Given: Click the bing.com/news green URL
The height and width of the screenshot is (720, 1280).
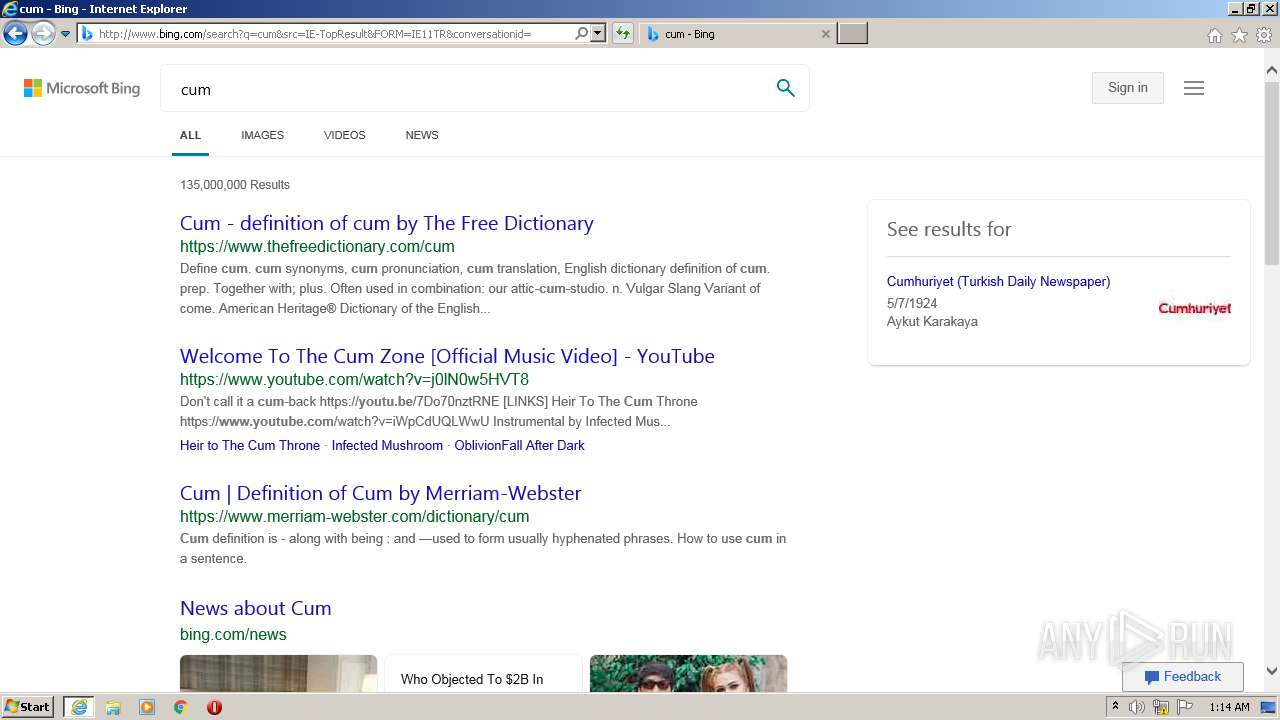Looking at the screenshot, I should [x=233, y=635].
